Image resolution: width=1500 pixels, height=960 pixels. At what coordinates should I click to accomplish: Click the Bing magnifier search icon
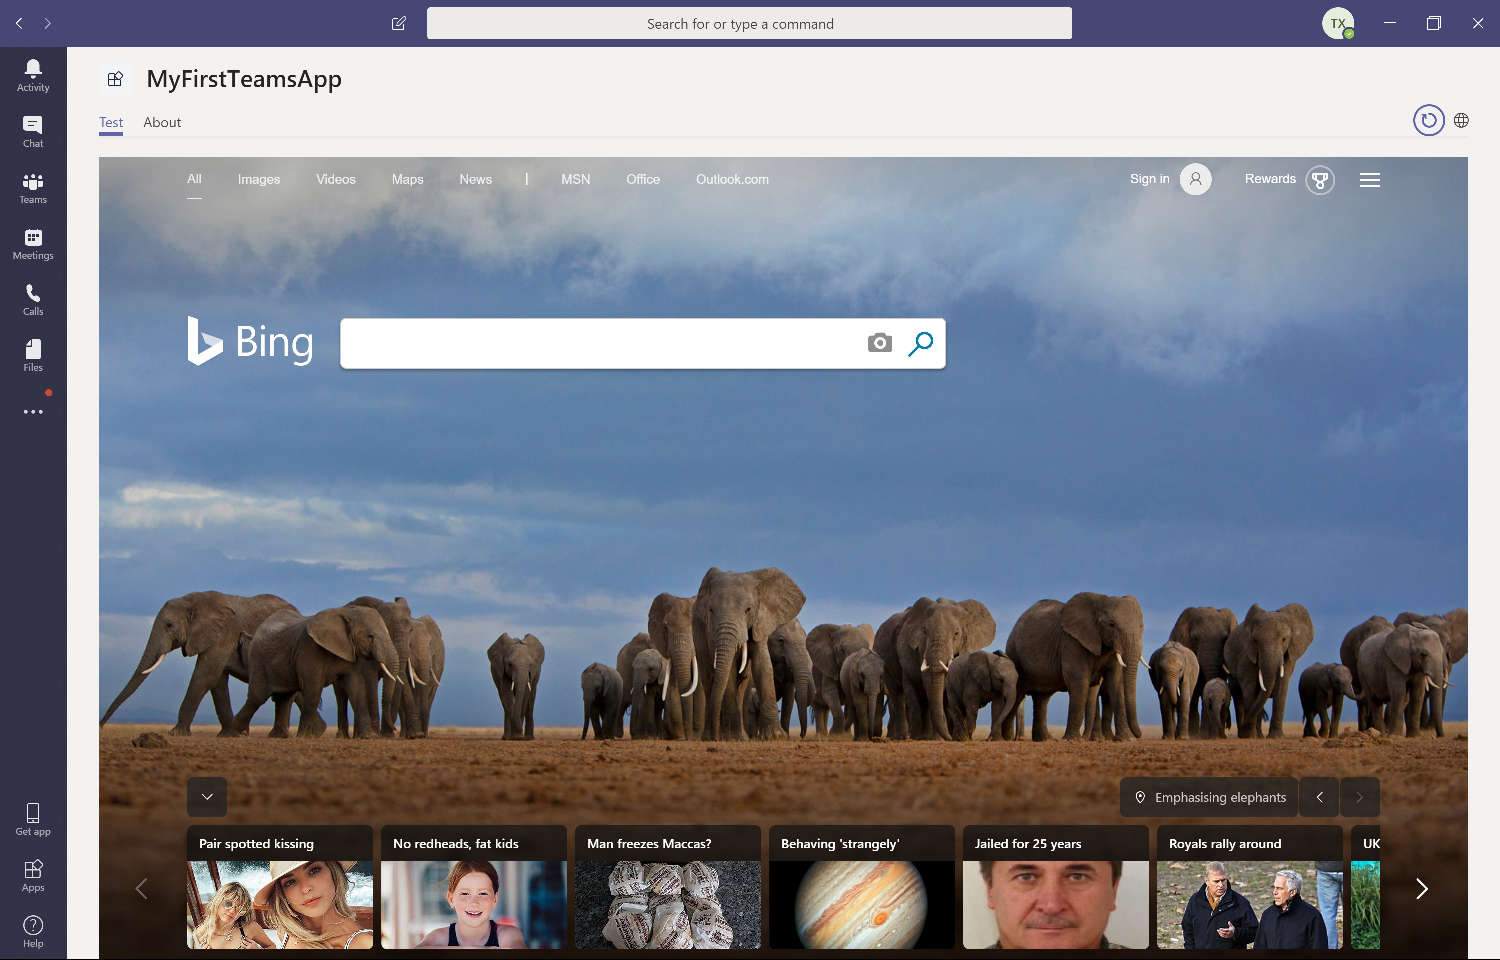(x=921, y=343)
